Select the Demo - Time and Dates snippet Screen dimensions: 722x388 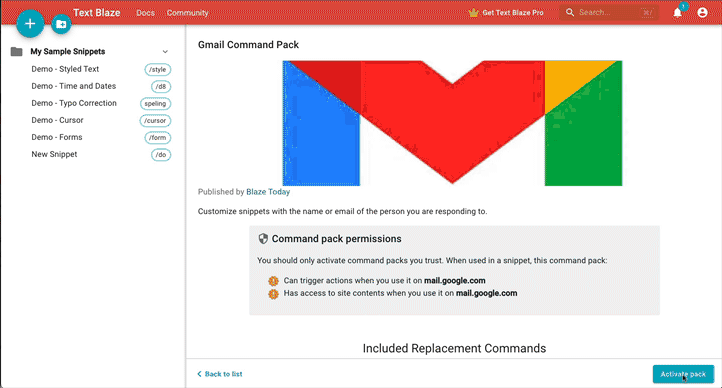coord(74,86)
